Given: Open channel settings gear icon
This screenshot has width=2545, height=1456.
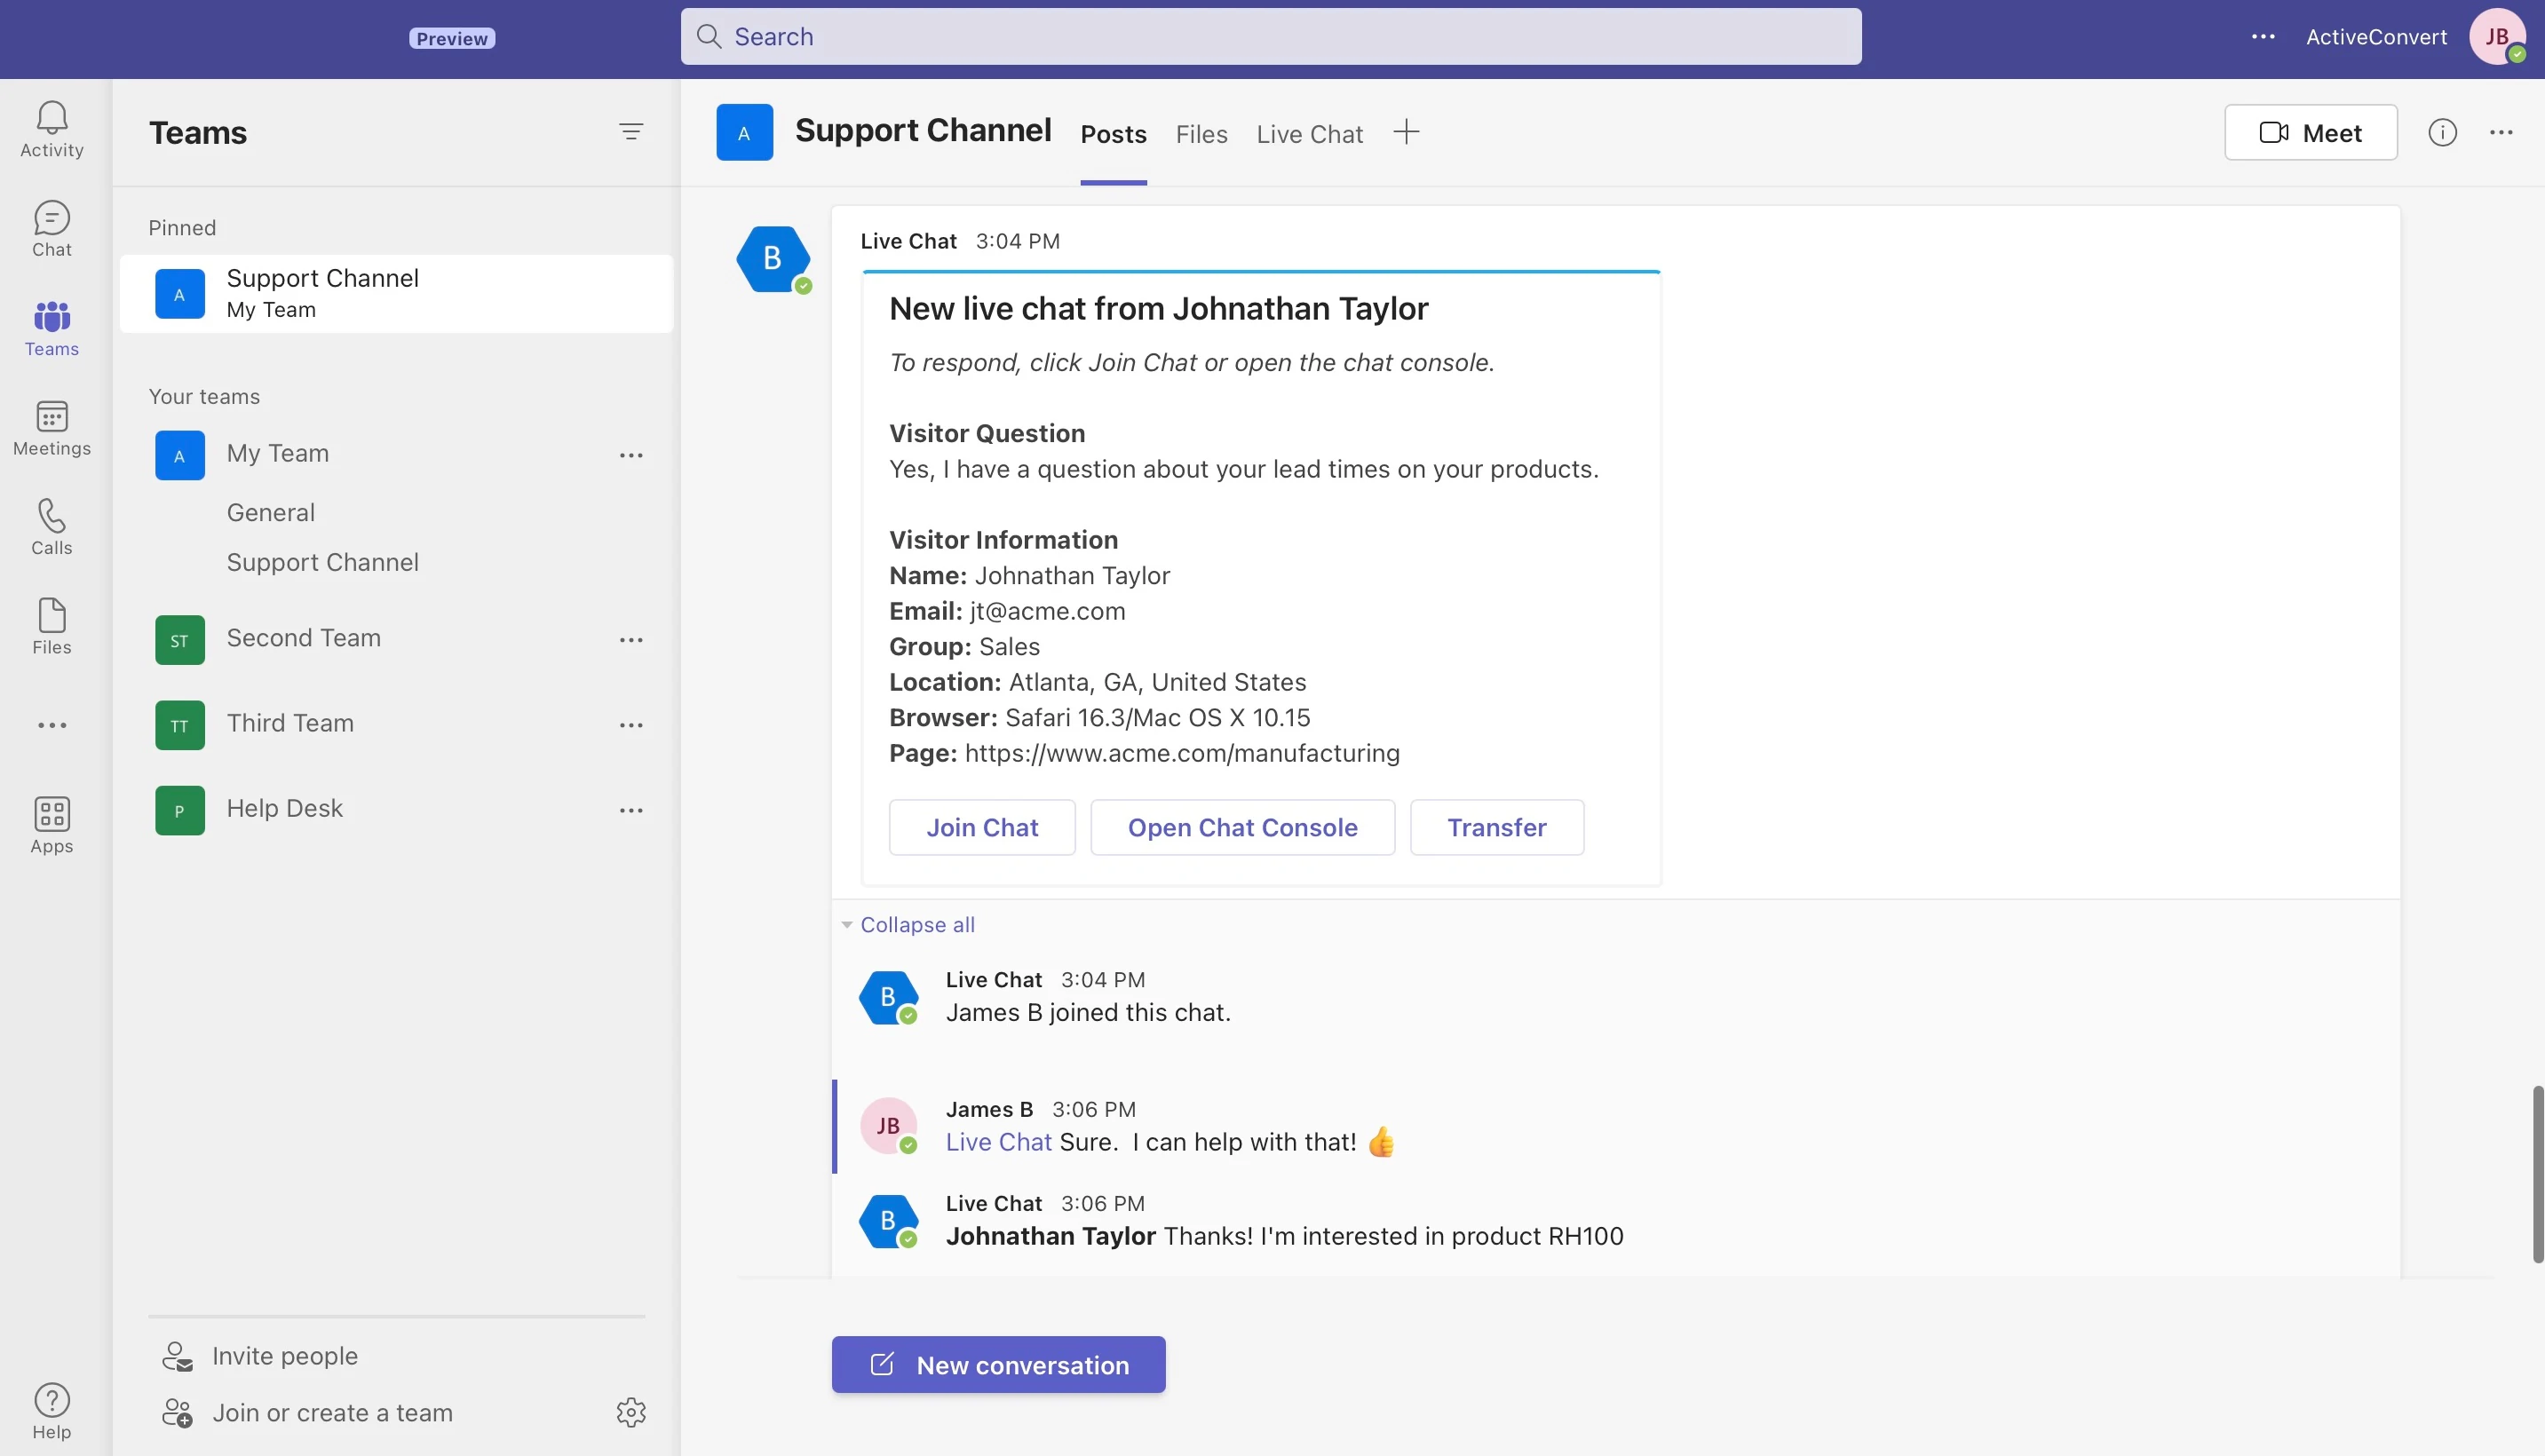Looking at the screenshot, I should (631, 1412).
